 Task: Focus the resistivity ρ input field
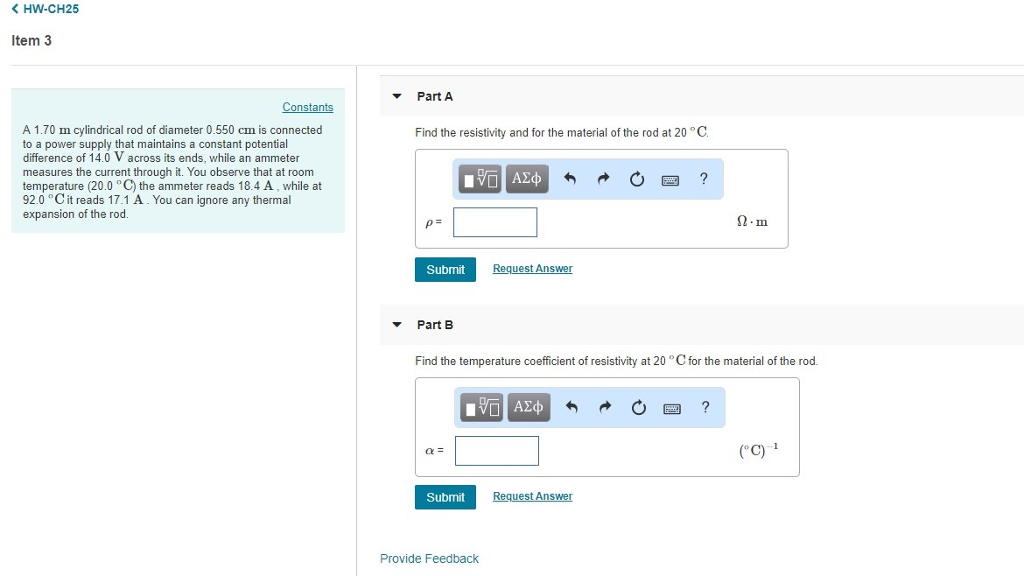[495, 222]
